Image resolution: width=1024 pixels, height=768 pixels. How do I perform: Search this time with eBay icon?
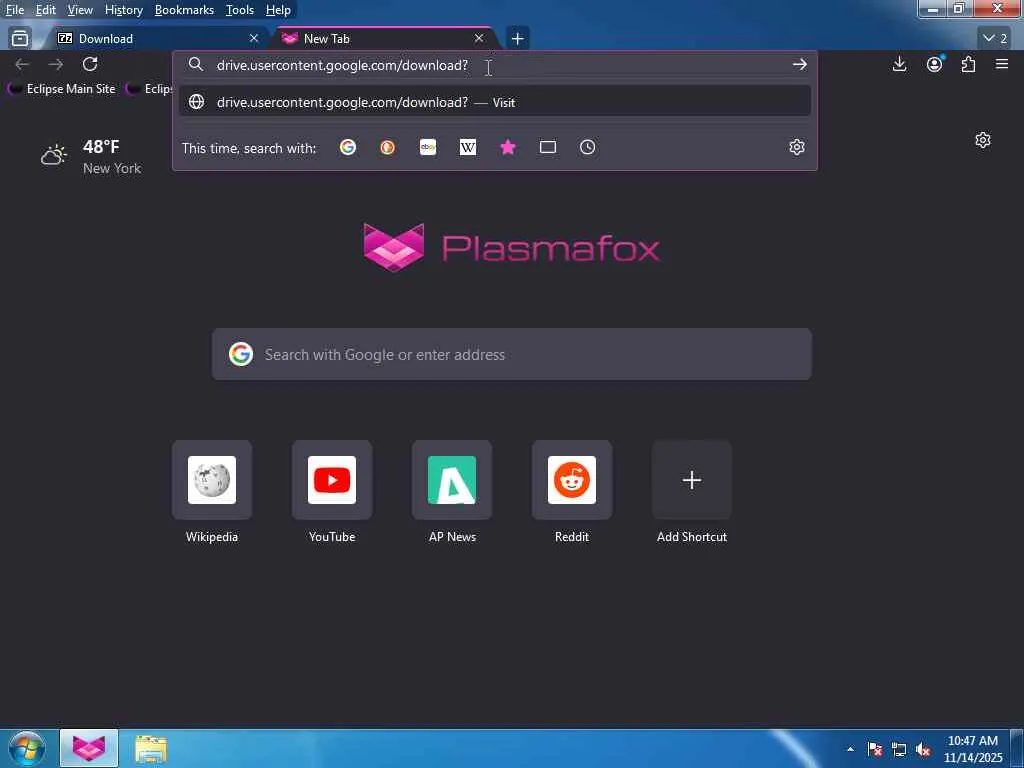pos(428,148)
